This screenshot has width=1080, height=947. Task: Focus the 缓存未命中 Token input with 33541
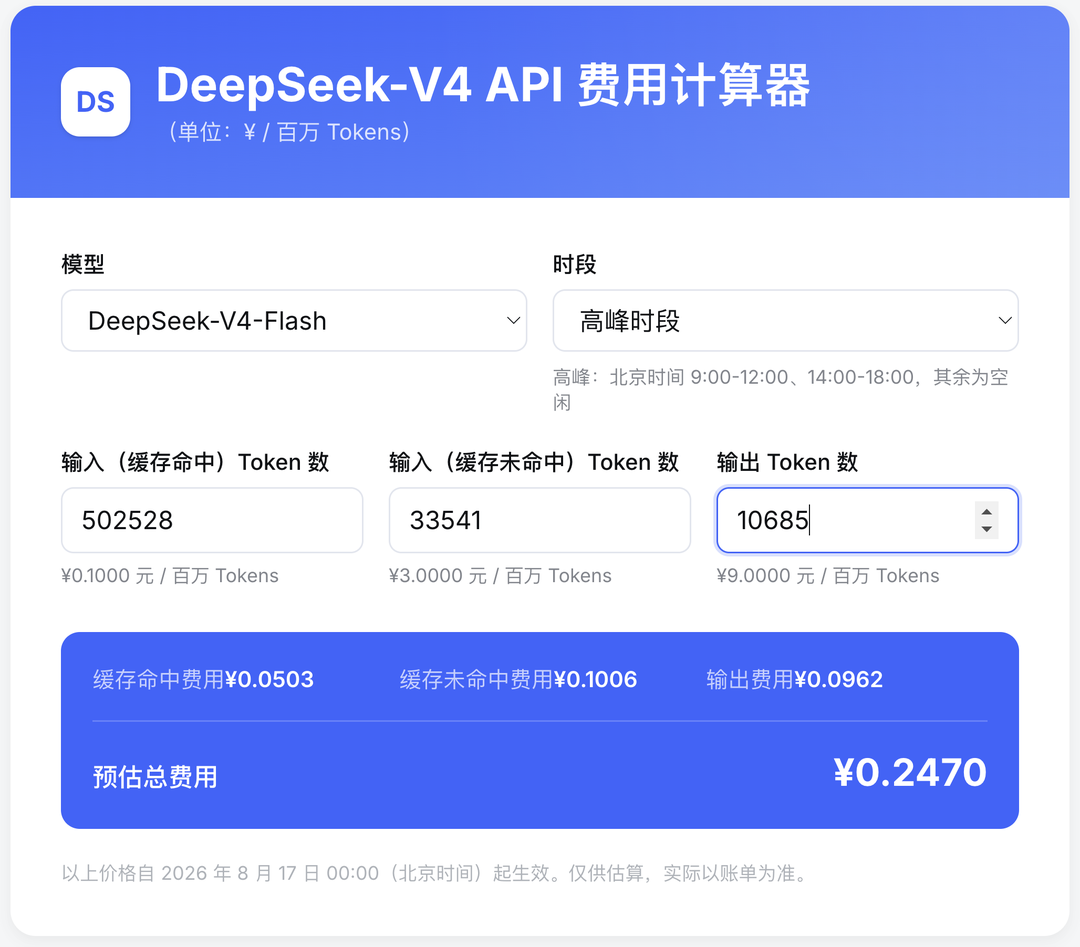pyautogui.click(x=539, y=520)
